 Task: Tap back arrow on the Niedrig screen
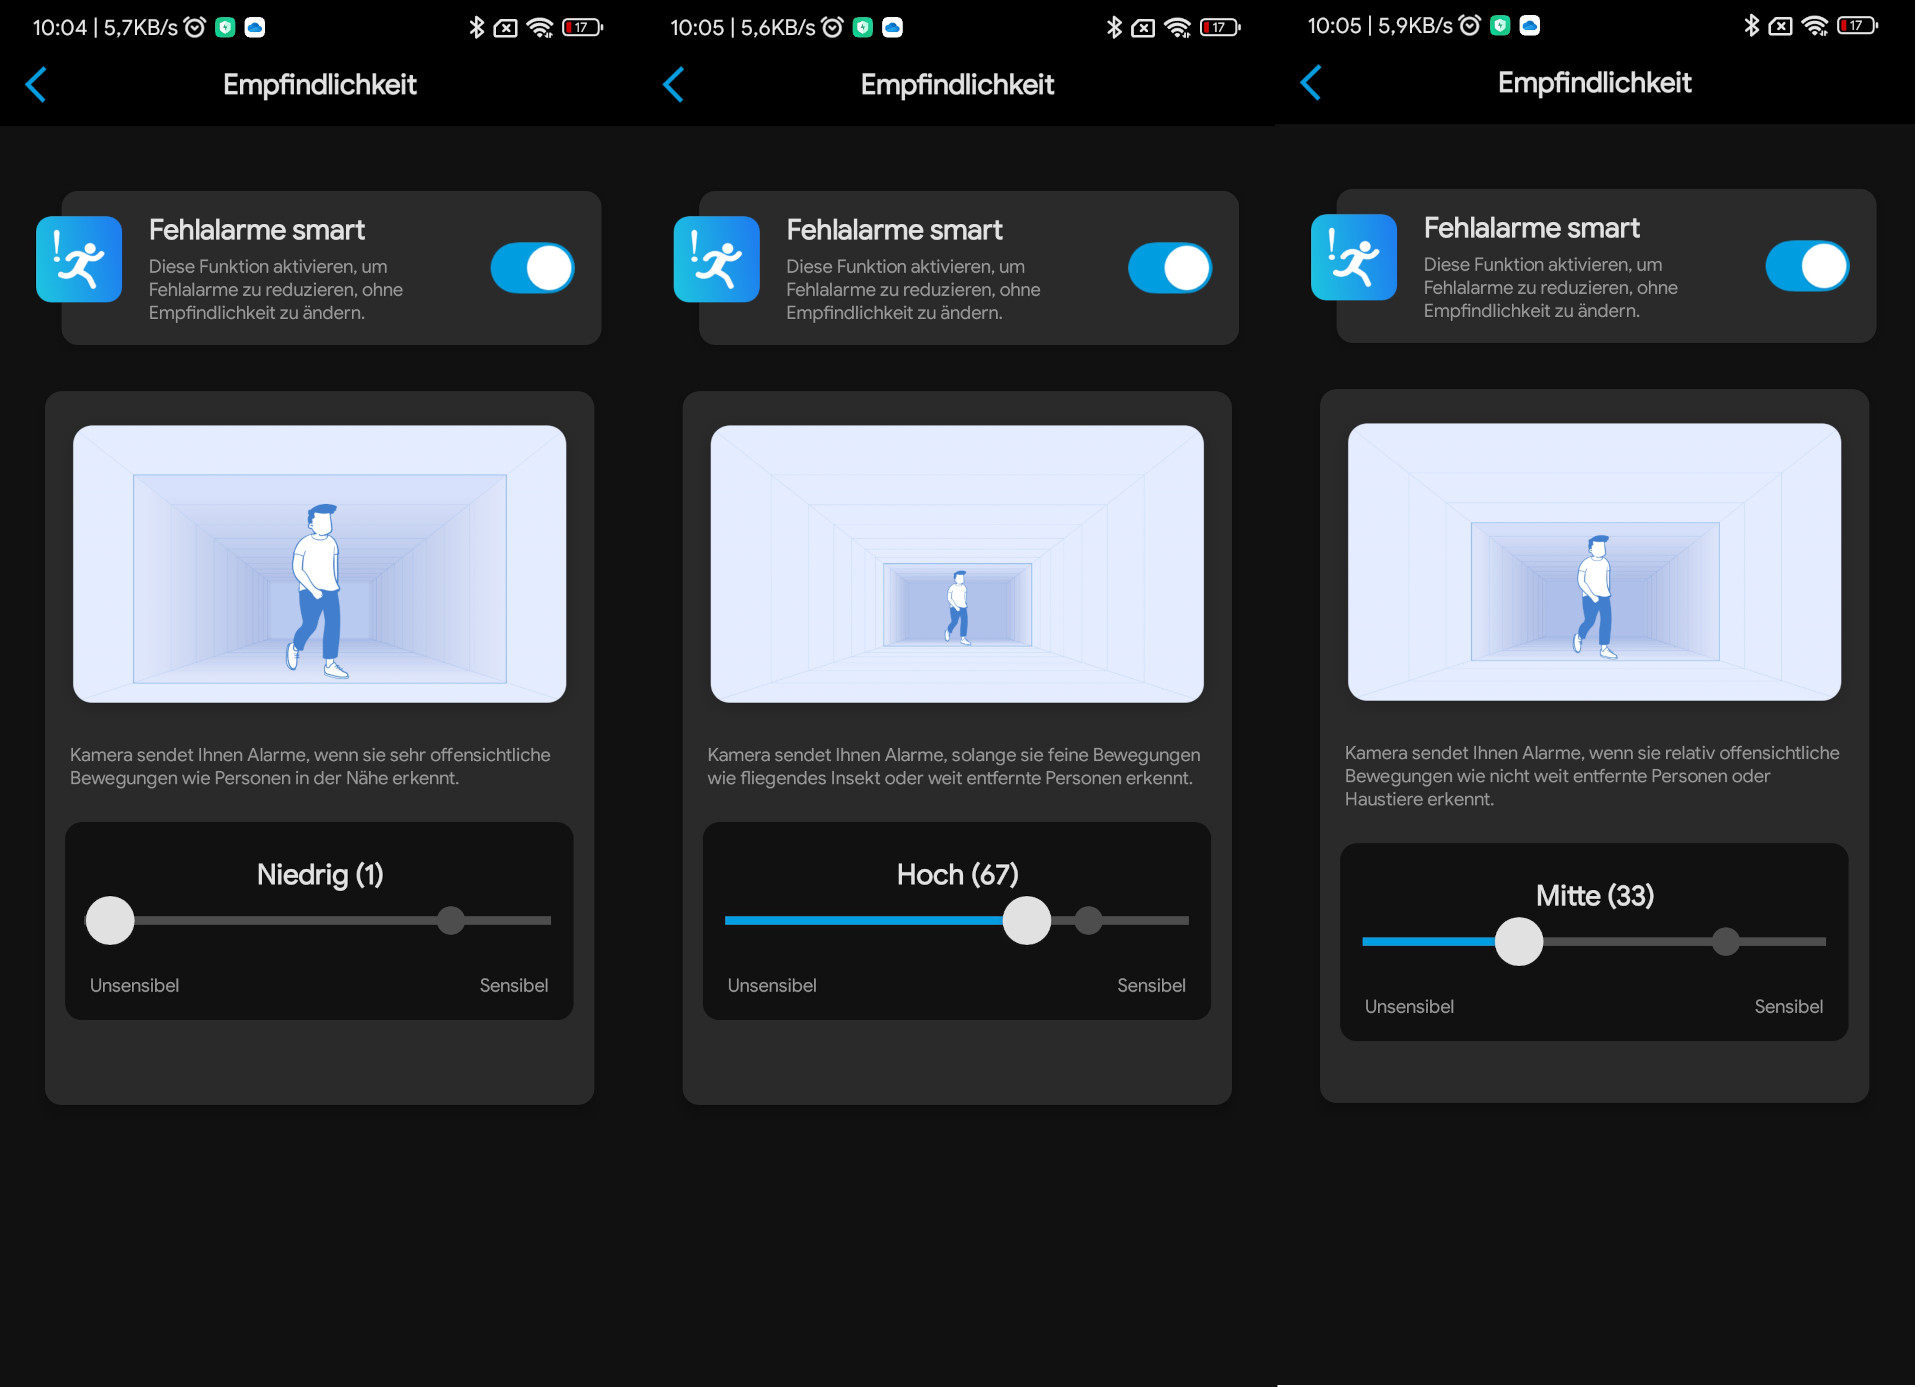tap(36, 85)
